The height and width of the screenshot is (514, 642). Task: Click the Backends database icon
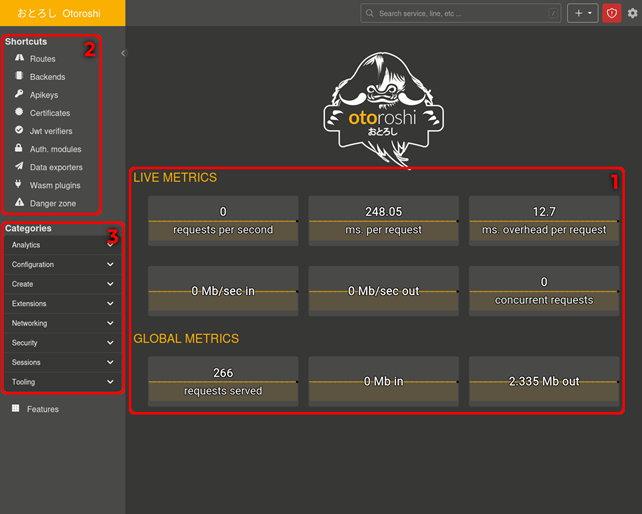(x=19, y=76)
